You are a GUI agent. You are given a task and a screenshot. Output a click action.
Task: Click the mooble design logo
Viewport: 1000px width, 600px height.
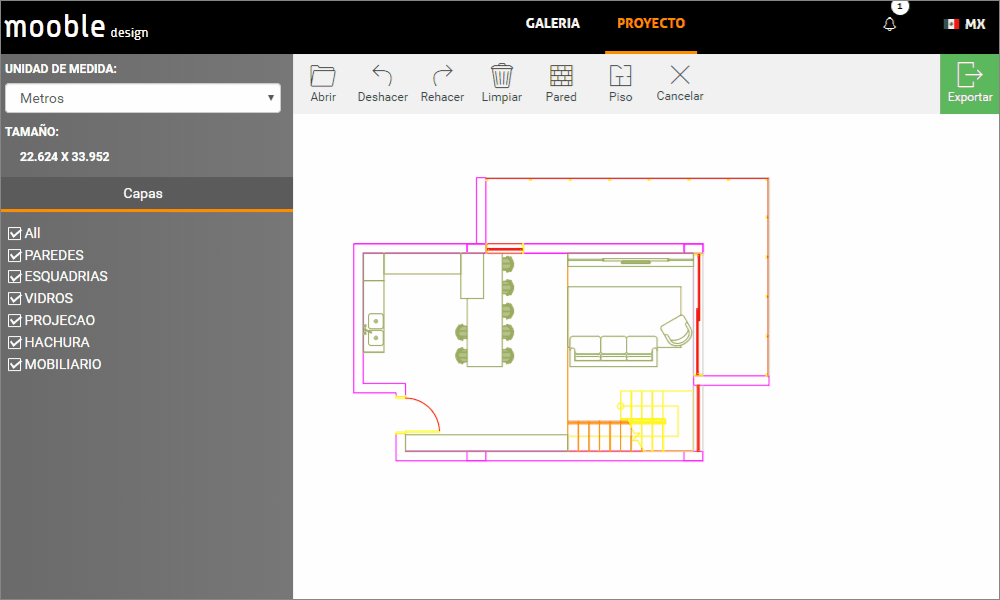(x=77, y=27)
